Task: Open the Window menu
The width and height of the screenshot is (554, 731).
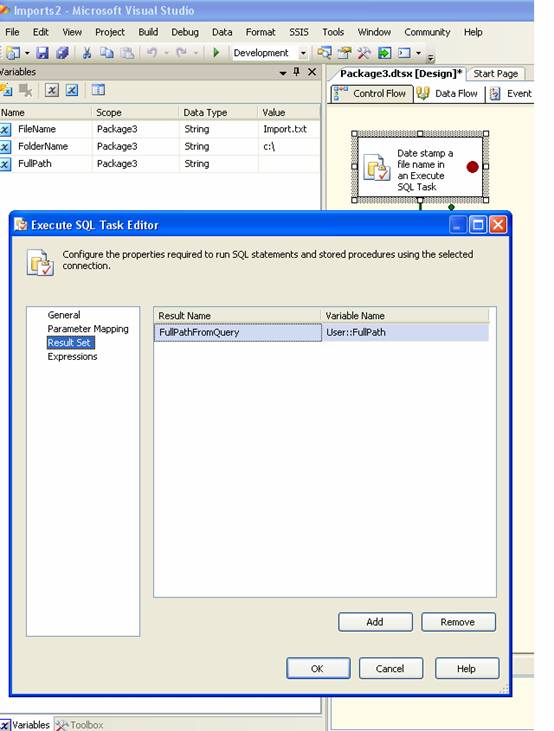Action: [374, 32]
